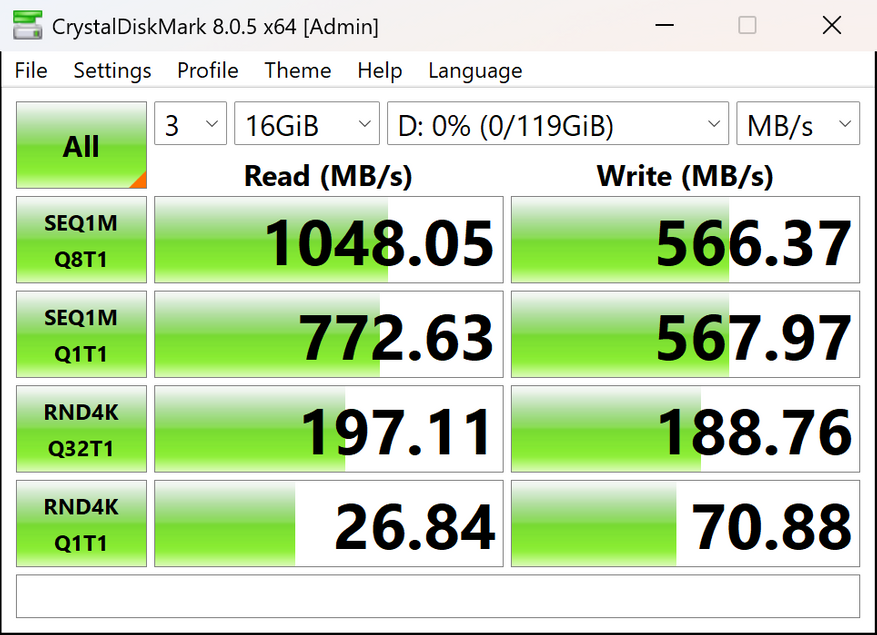Select the 197.11 read result
This screenshot has width=877, height=635.
329,429
